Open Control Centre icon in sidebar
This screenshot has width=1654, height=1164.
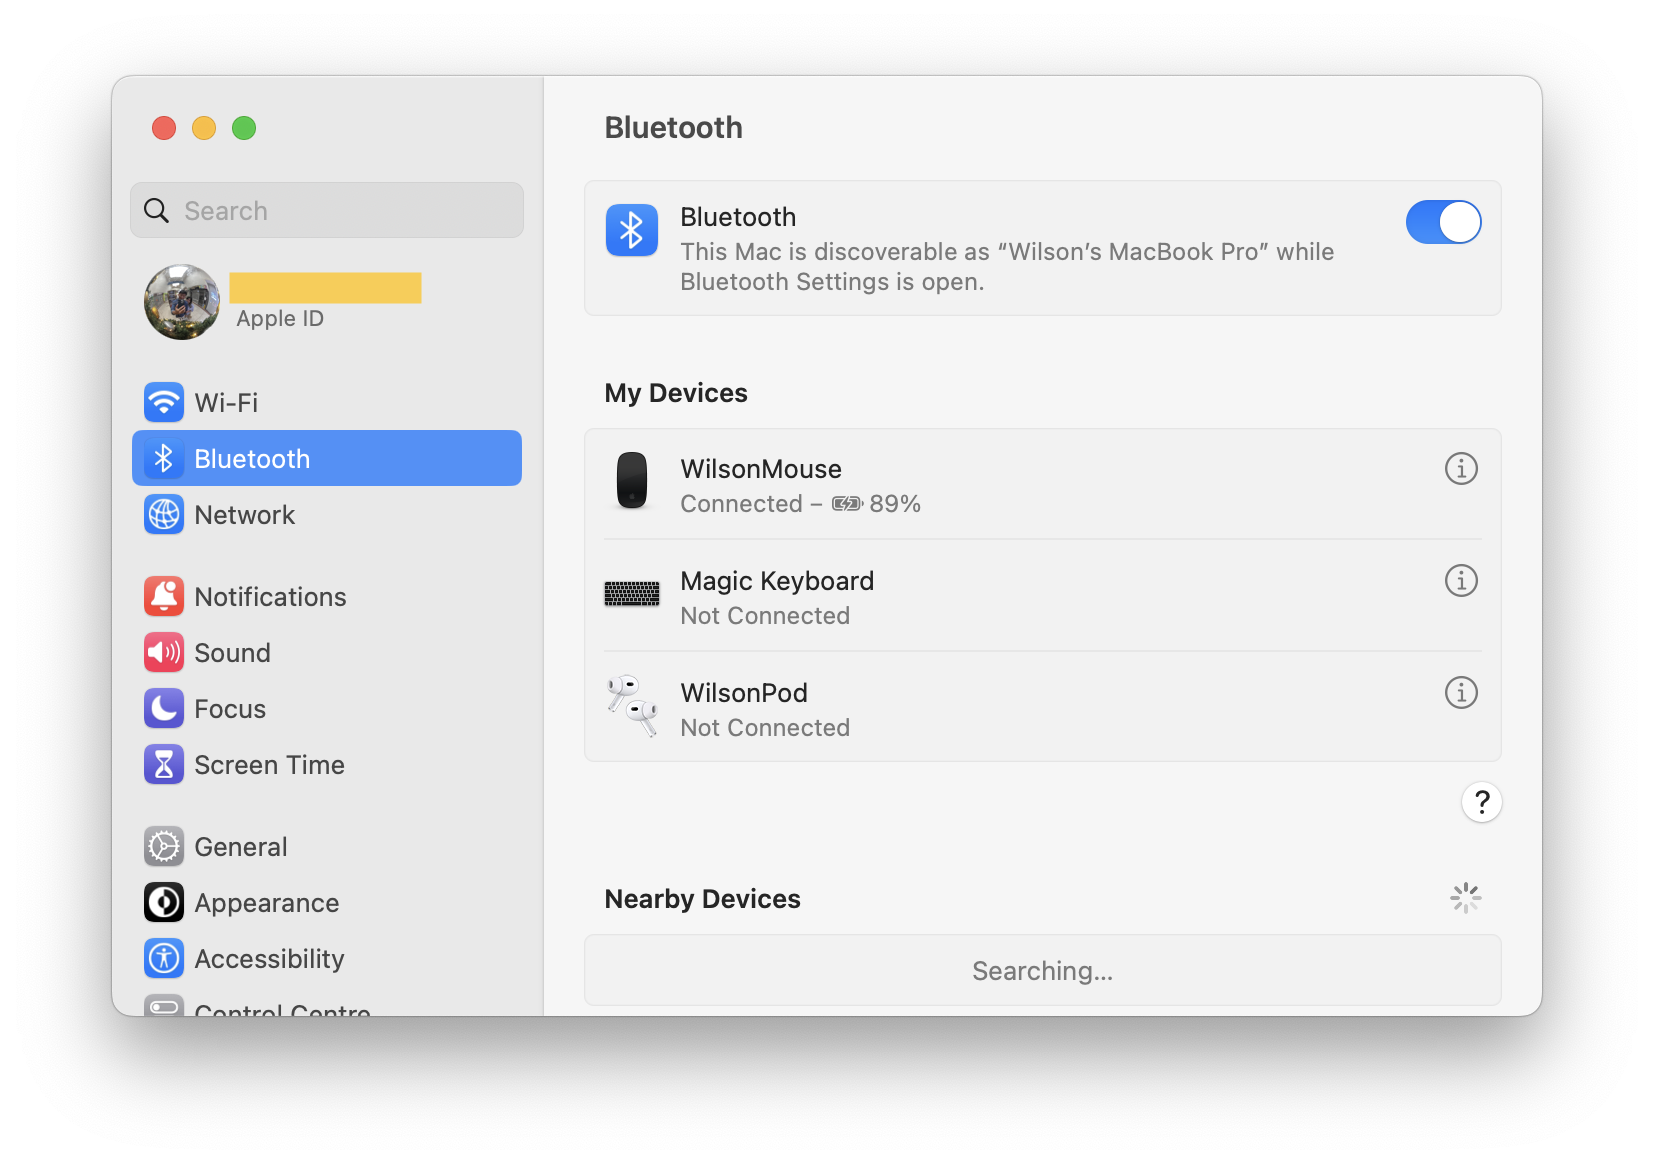coord(164,1005)
